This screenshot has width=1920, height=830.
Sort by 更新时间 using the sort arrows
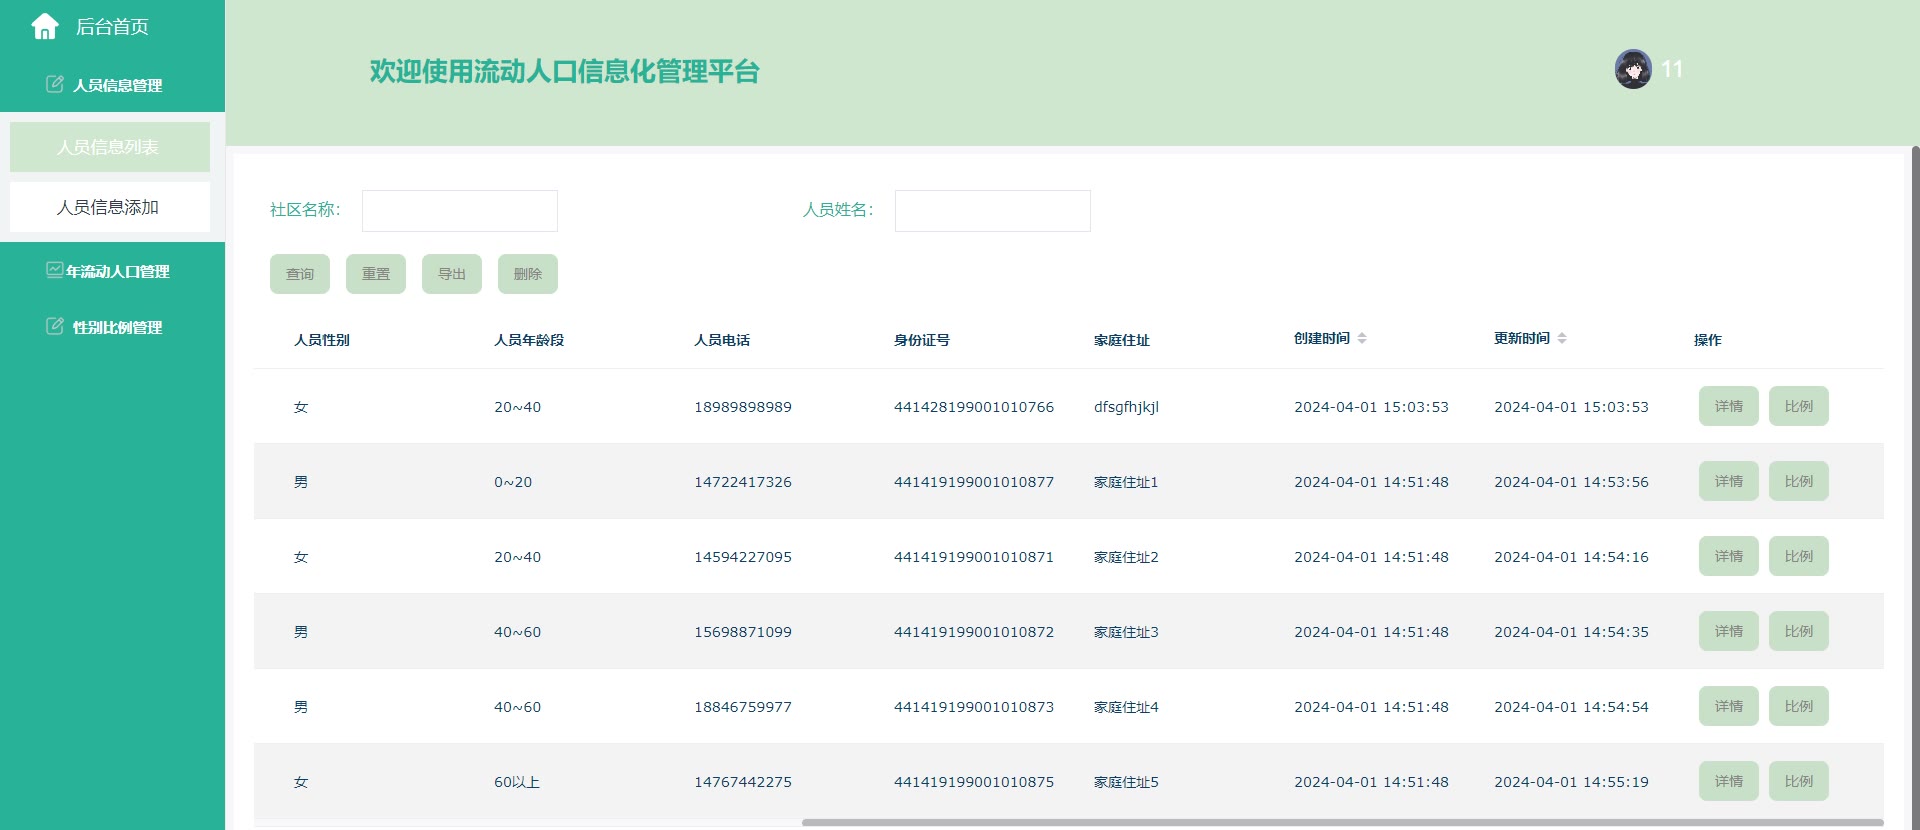click(x=1562, y=338)
